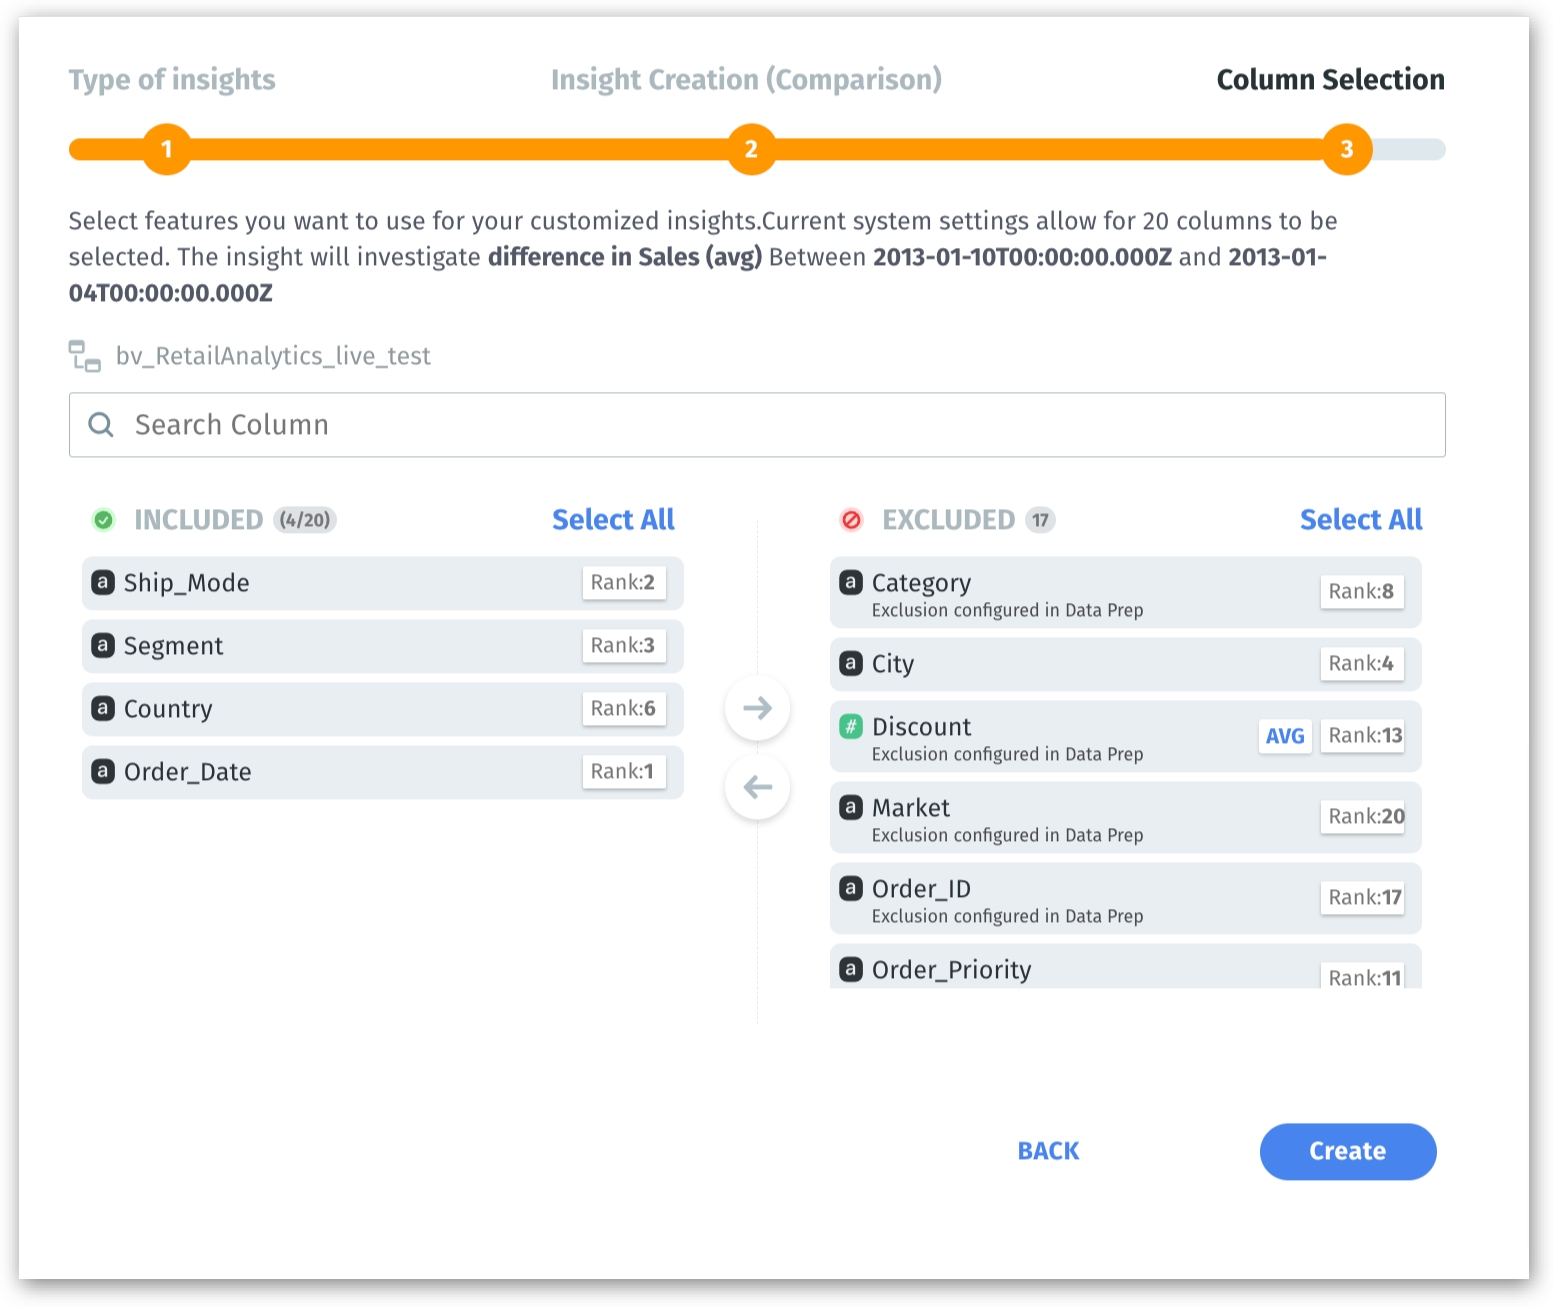Click the green Included checkmark icon

tap(103, 520)
